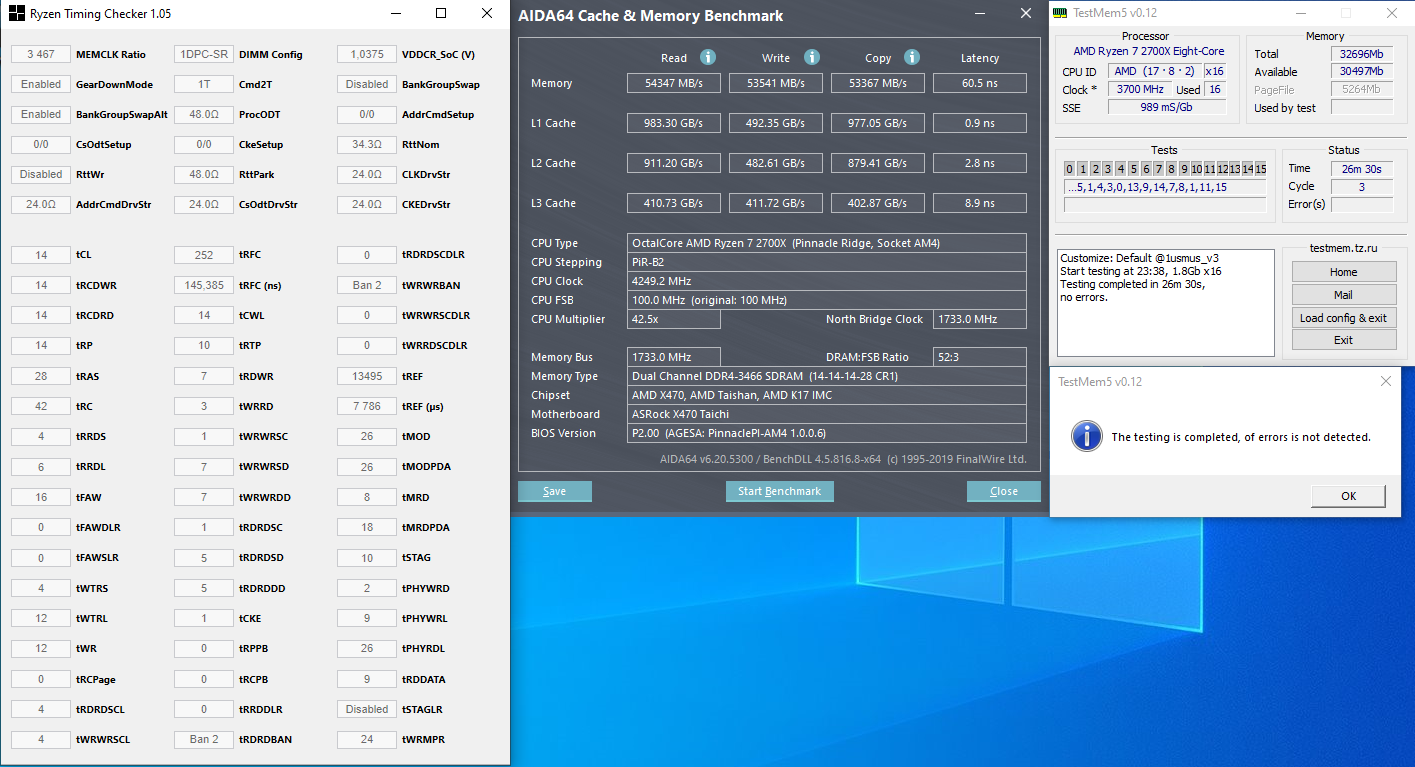This screenshot has height=767, width=1415.
Task: Select the tRC value 42 field
Action: point(41,406)
